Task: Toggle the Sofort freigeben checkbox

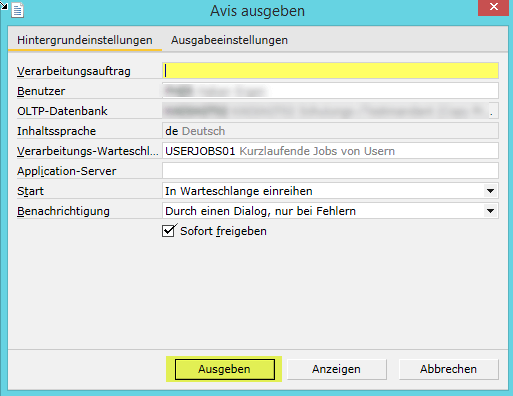Action: pyautogui.click(x=169, y=231)
